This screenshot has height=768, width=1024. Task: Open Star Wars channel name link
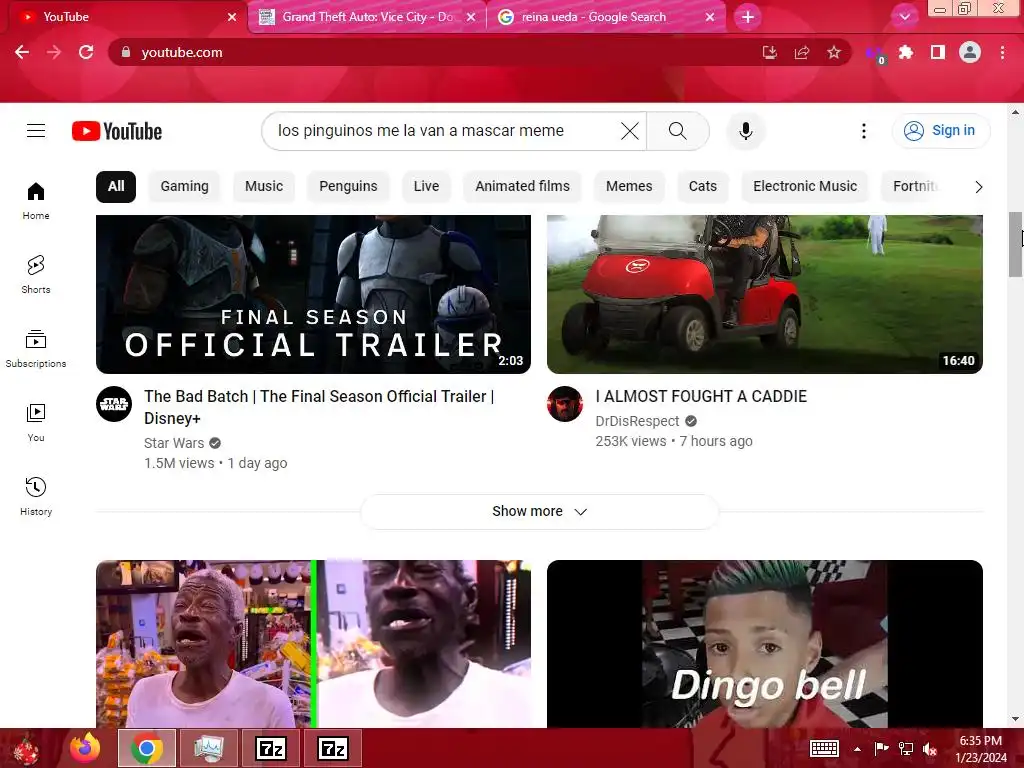(x=174, y=443)
